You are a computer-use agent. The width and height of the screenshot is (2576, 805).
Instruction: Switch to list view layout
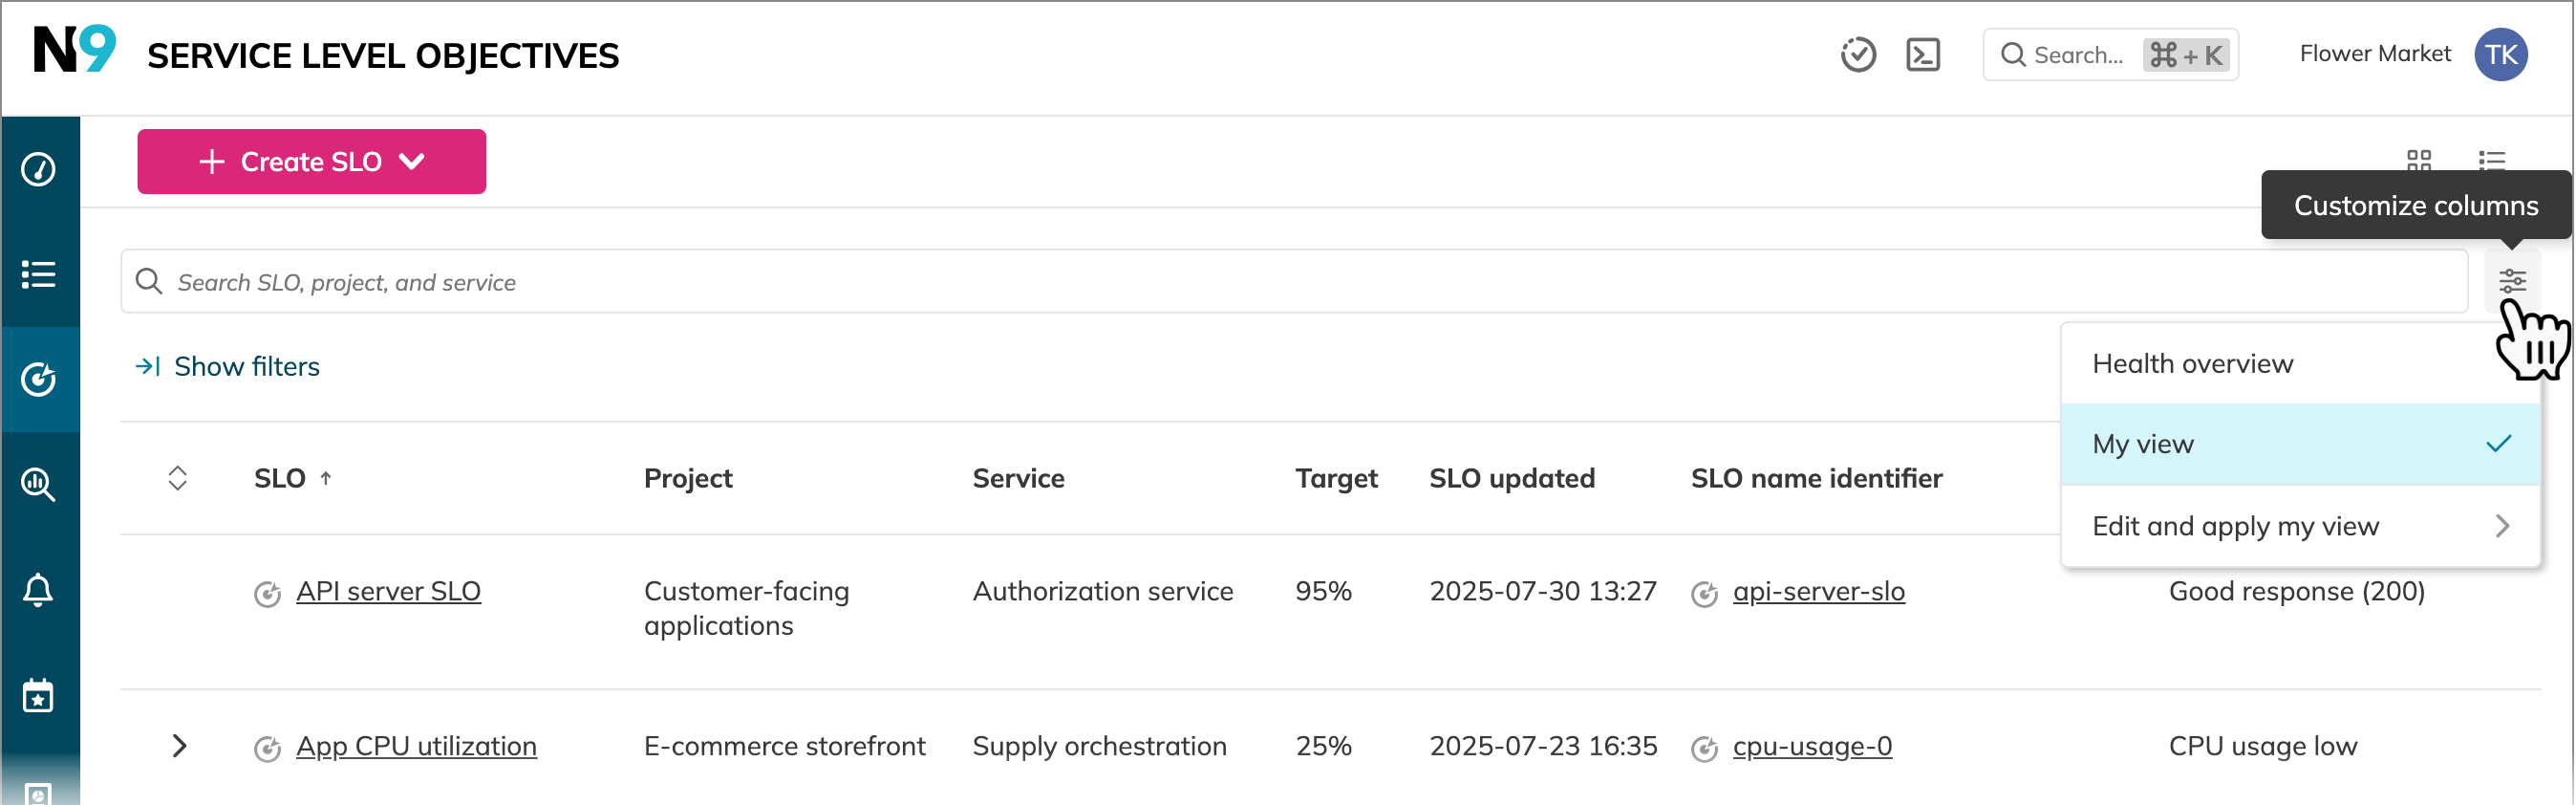pos(2491,159)
